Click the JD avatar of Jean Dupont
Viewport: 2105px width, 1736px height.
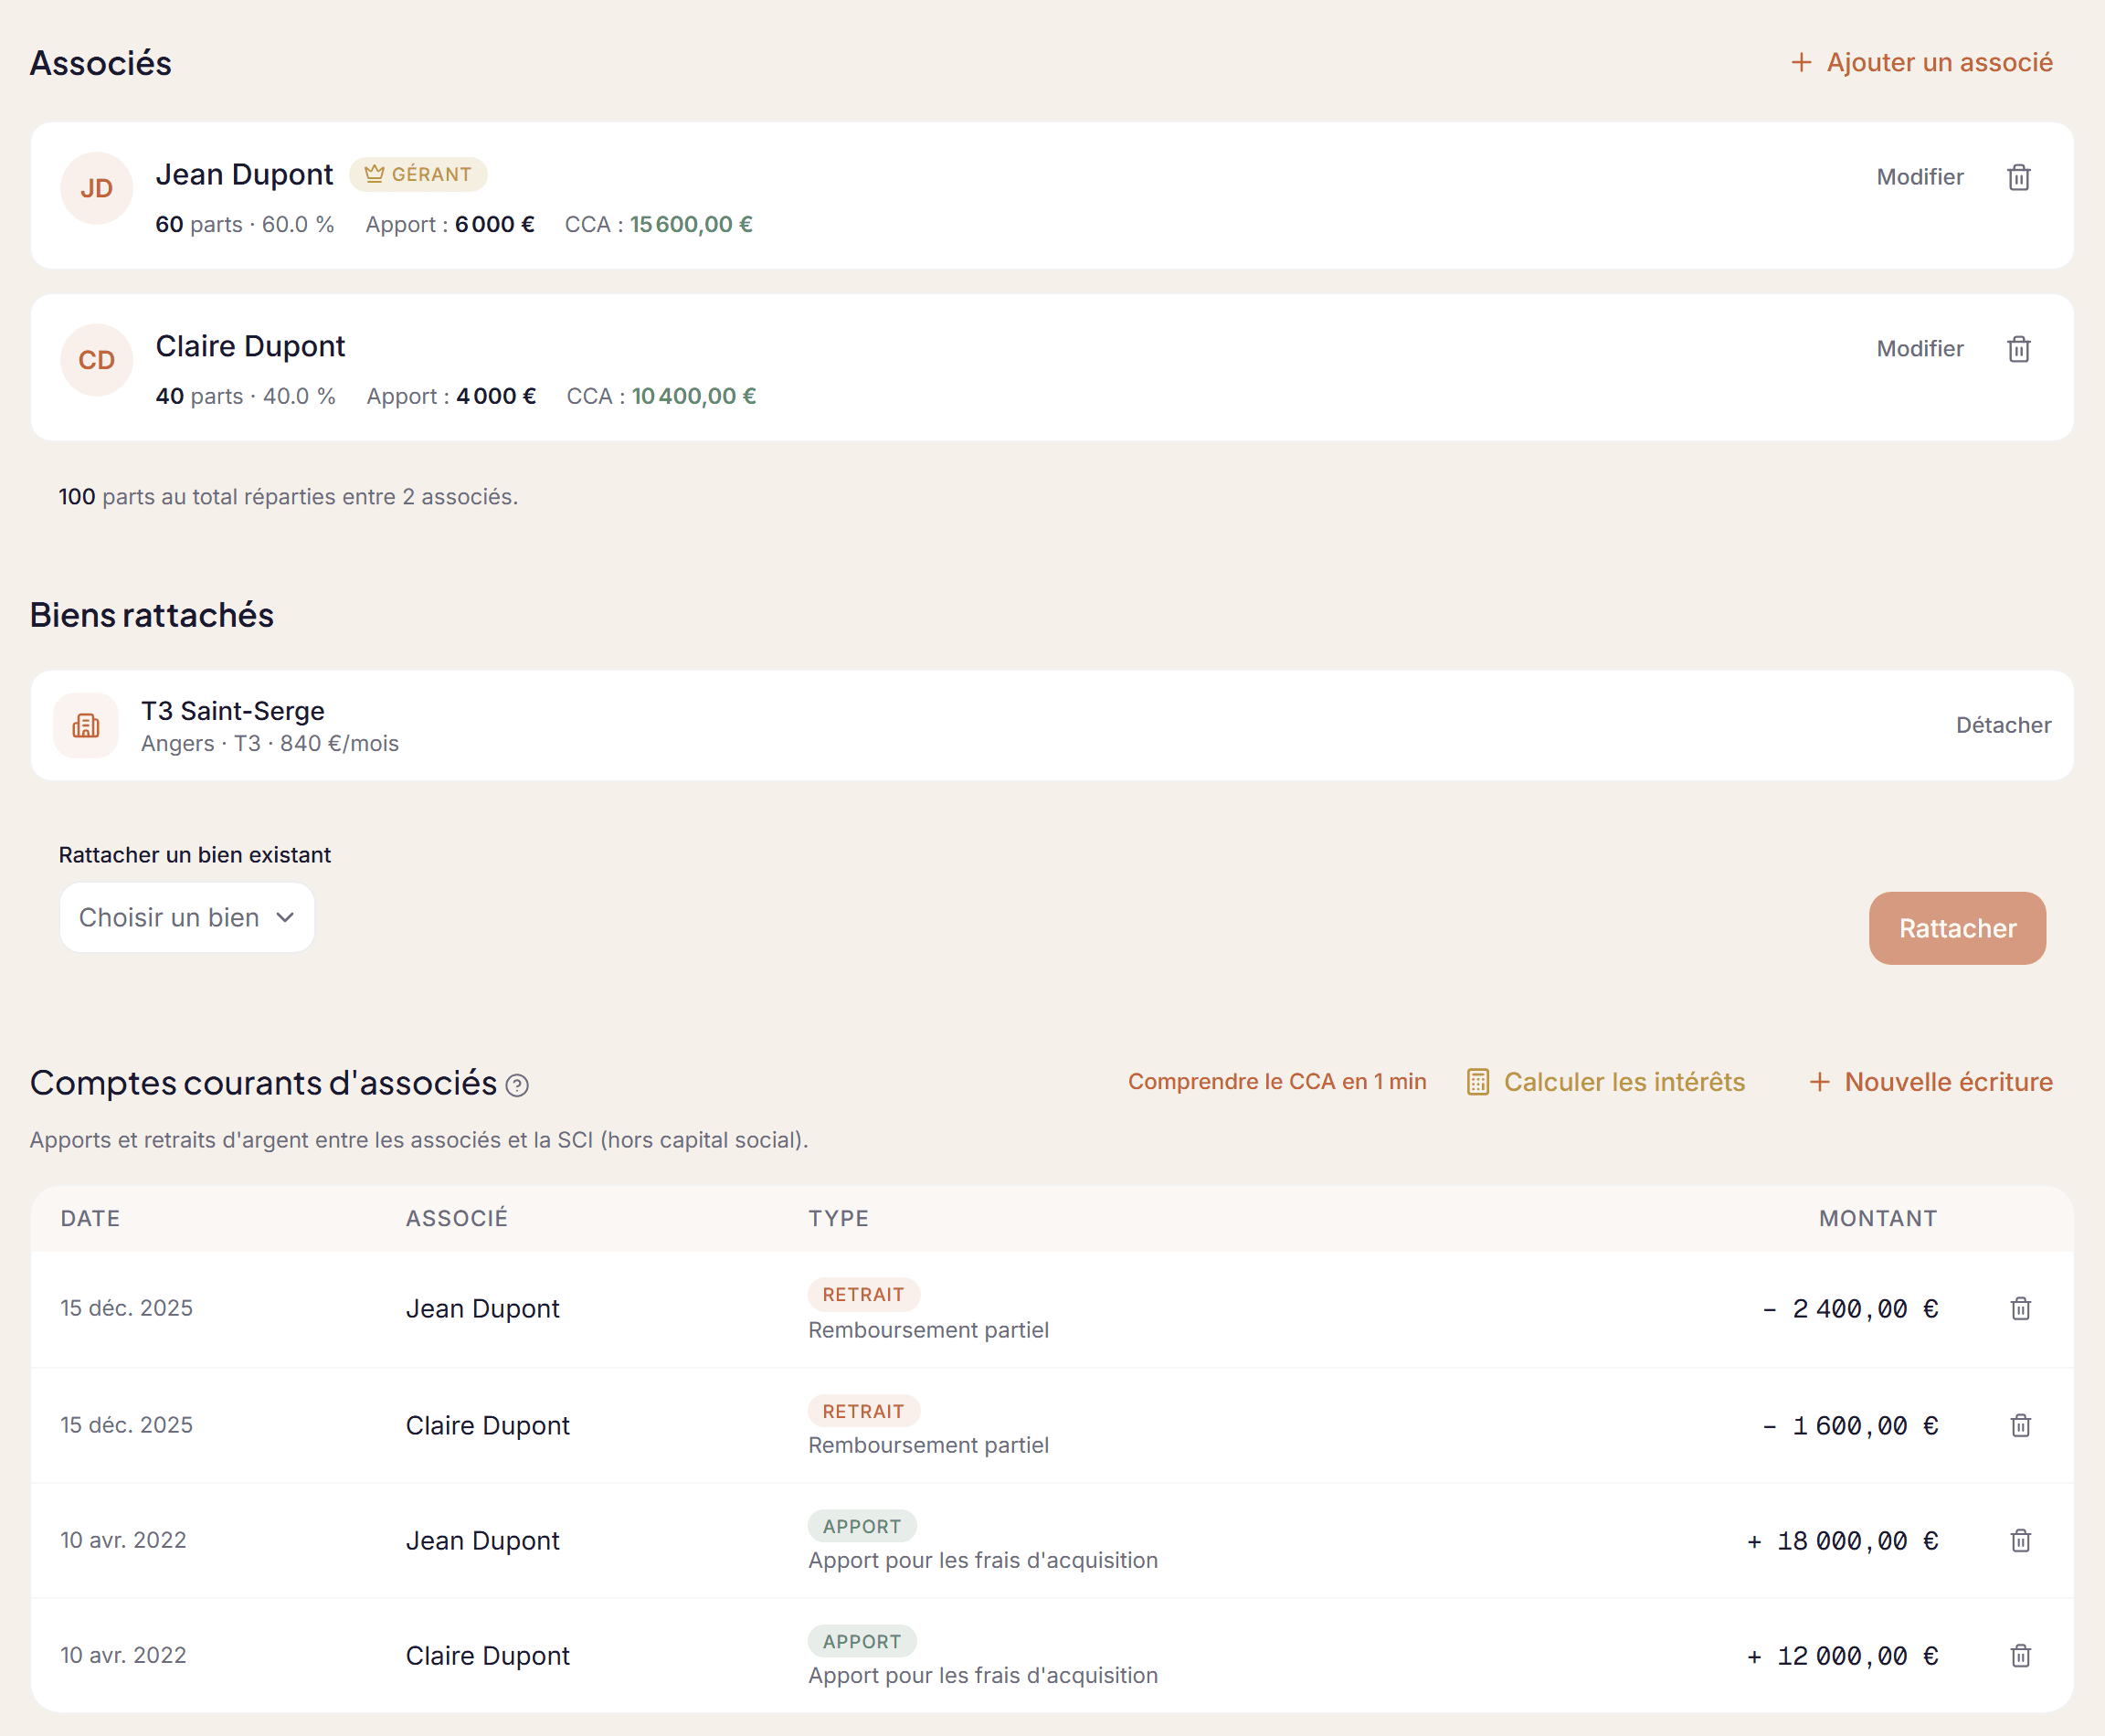pyautogui.click(x=97, y=188)
